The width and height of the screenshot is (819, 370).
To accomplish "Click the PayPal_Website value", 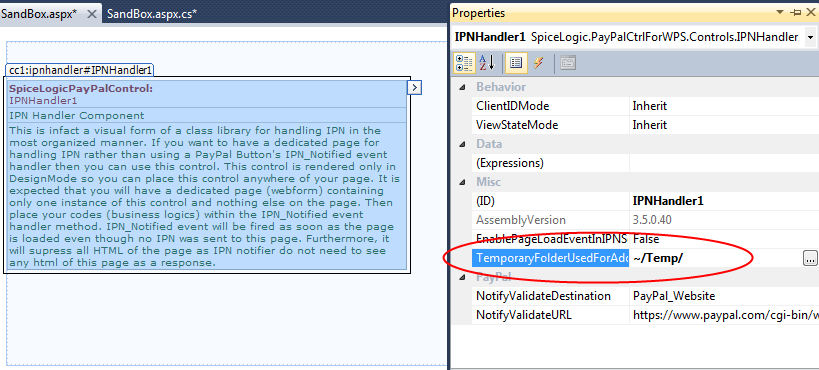I will 674,296.
